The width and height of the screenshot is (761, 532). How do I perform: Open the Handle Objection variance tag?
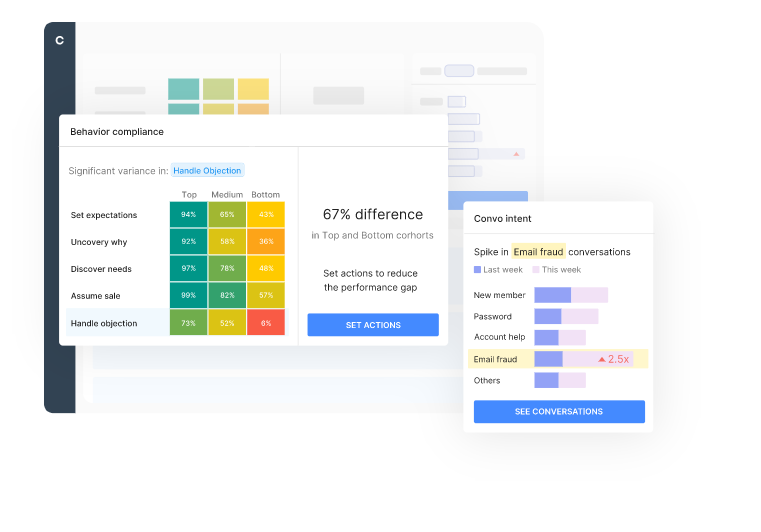[207, 170]
